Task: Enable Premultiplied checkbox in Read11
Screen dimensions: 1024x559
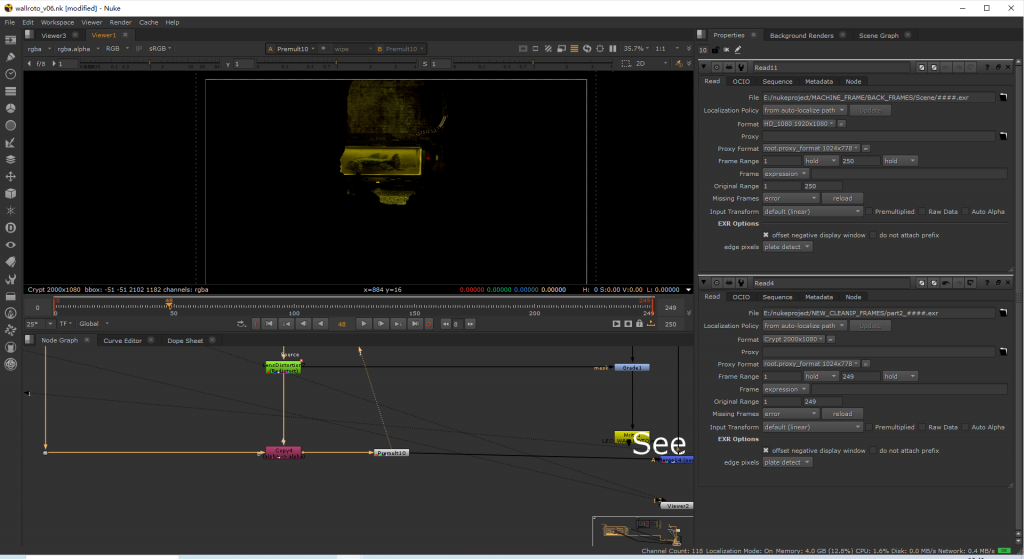Action: 869,212
